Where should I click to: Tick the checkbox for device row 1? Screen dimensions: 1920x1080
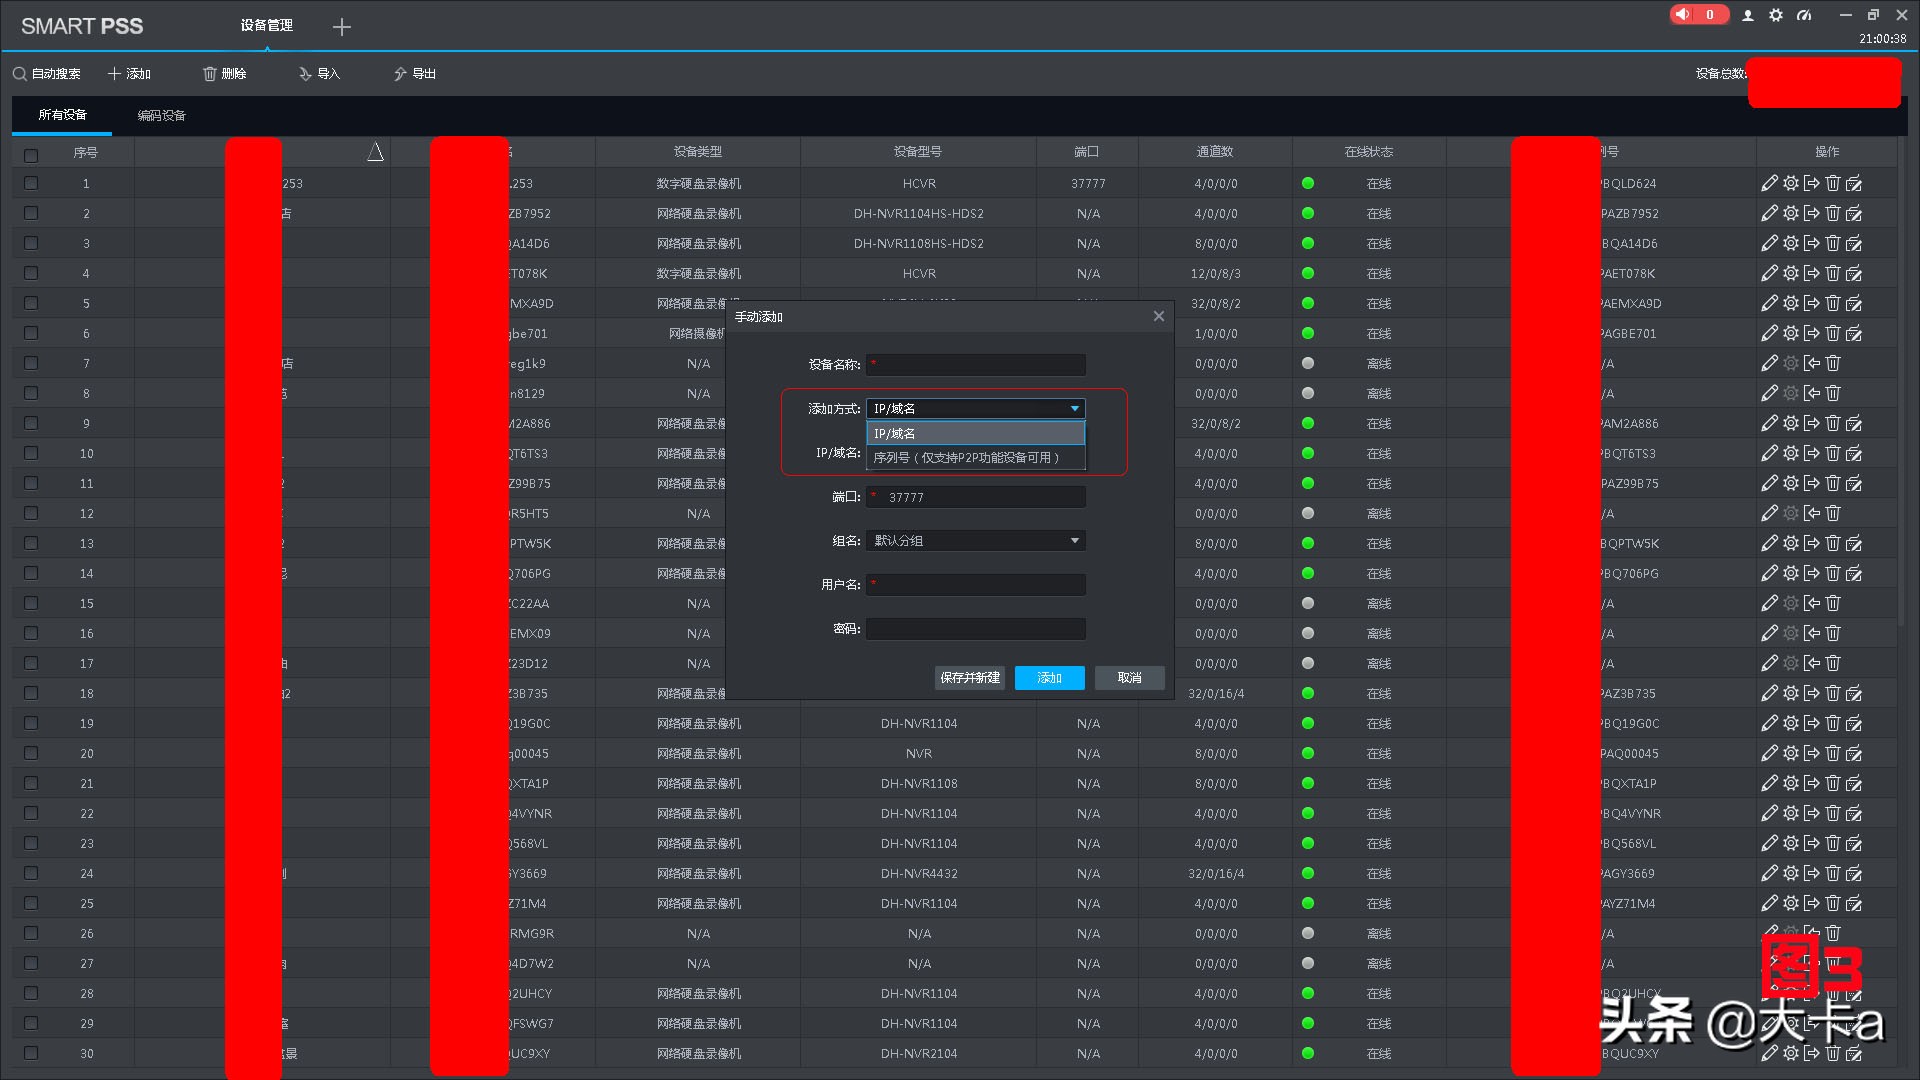coord(31,183)
